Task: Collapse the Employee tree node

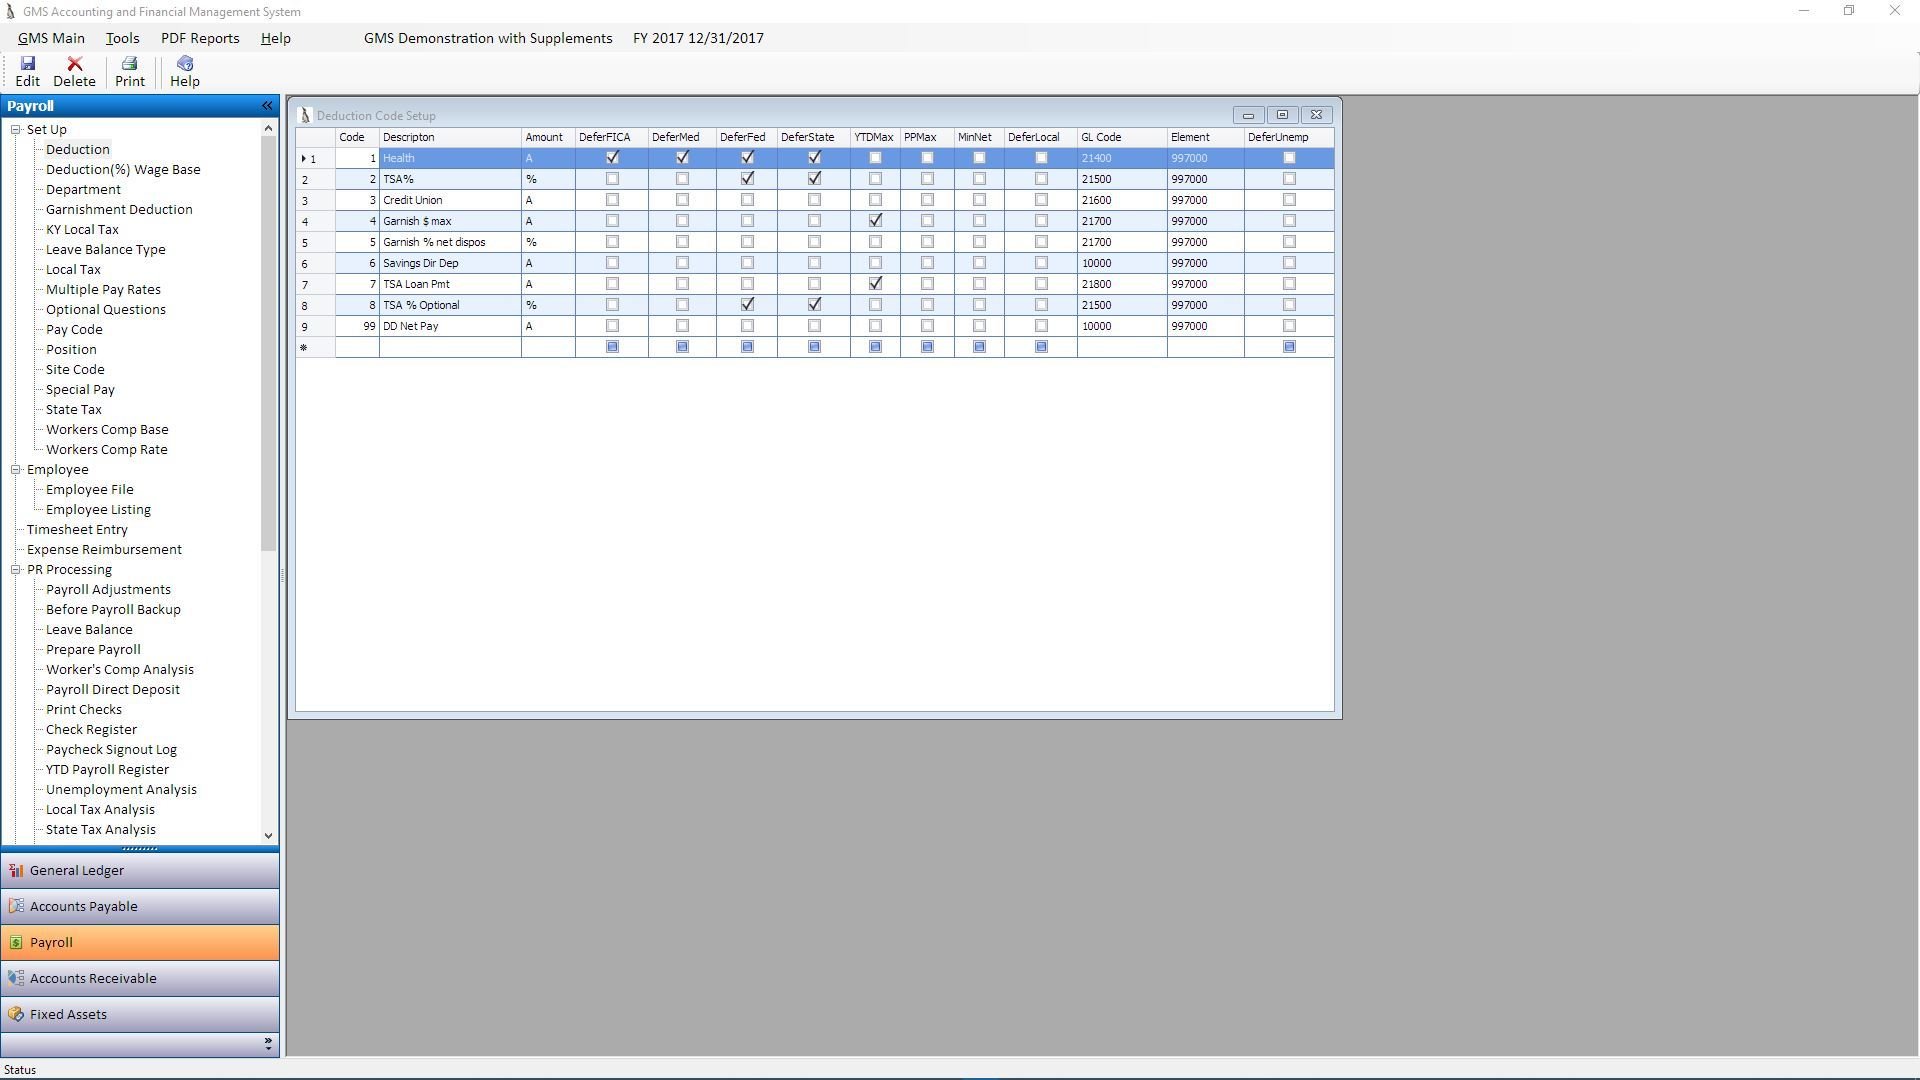Action: click(16, 470)
